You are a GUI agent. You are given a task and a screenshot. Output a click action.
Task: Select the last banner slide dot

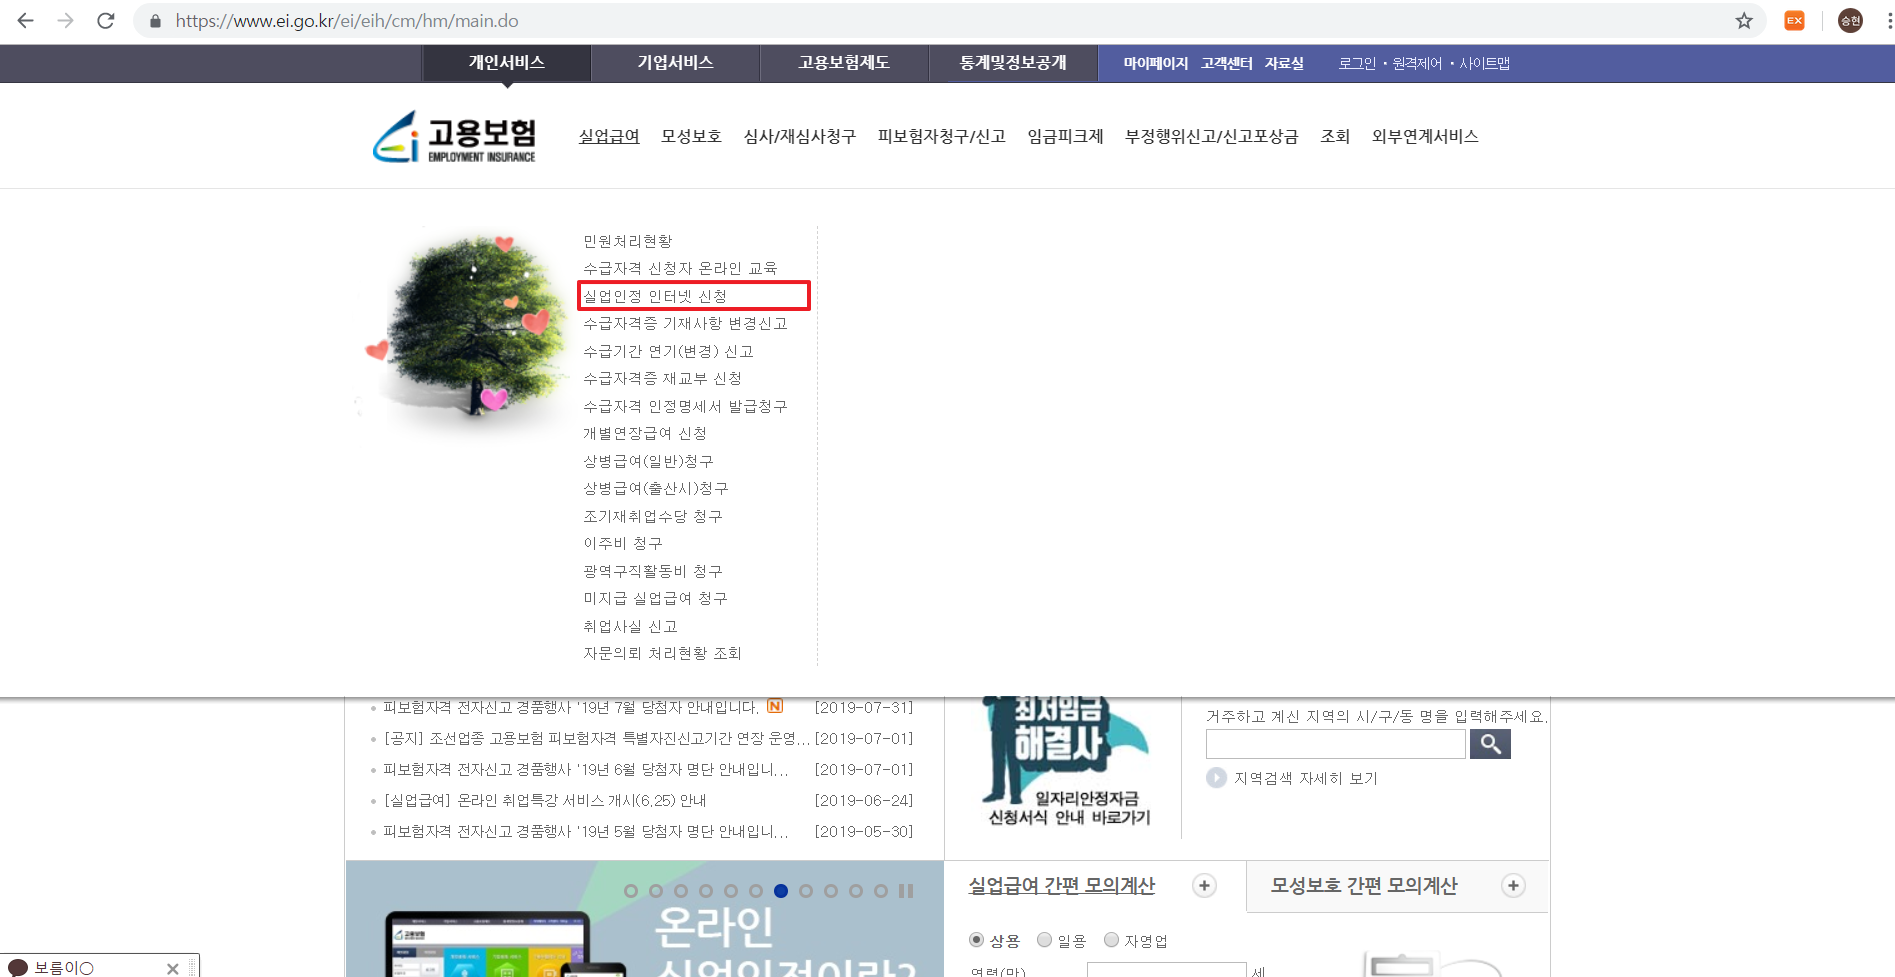point(881,891)
